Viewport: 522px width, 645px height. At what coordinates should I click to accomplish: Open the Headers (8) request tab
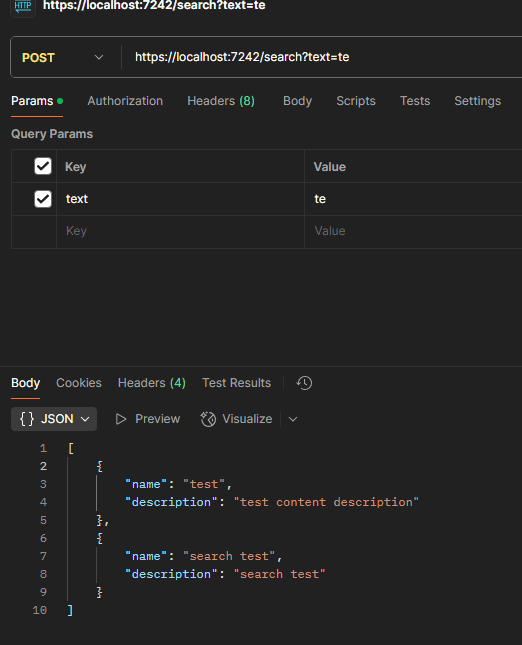[221, 101]
